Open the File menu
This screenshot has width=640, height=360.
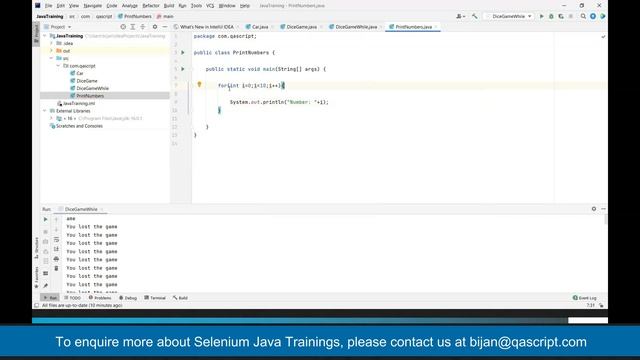(x=49, y=6)
